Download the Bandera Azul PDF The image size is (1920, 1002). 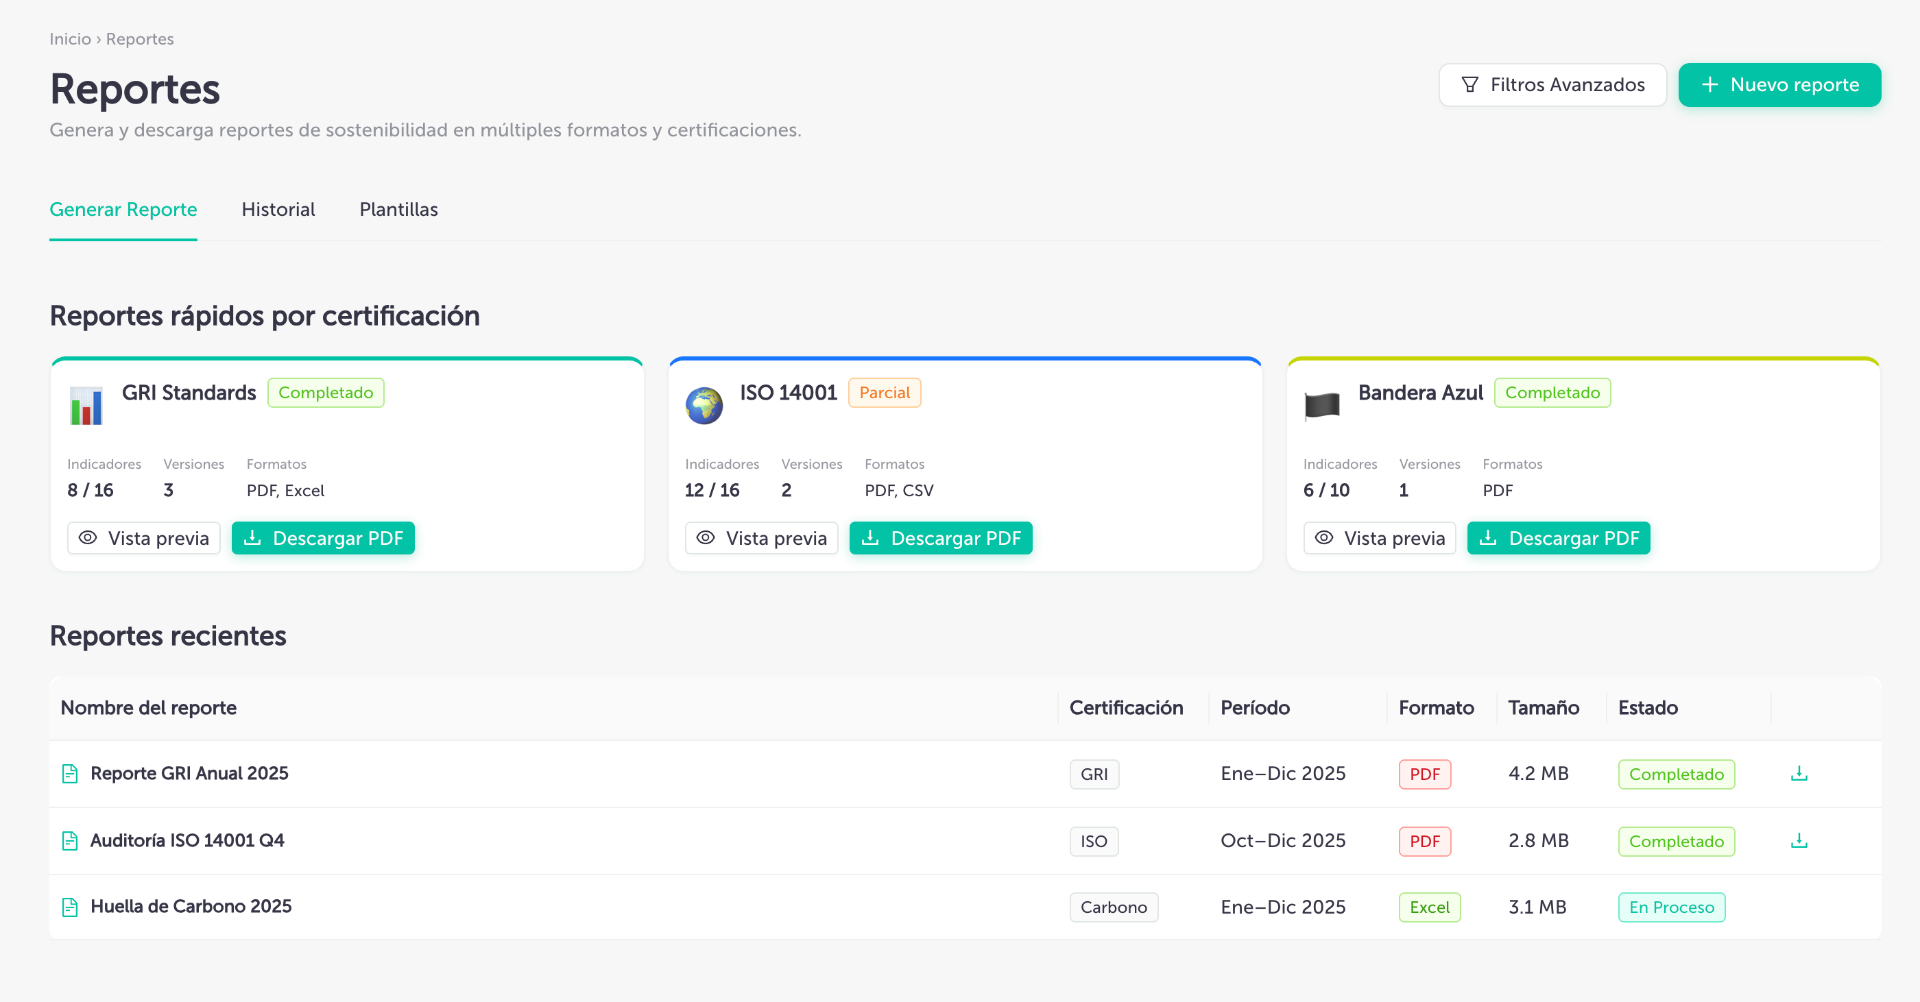pyautogui.click(x=1559, y=538)
